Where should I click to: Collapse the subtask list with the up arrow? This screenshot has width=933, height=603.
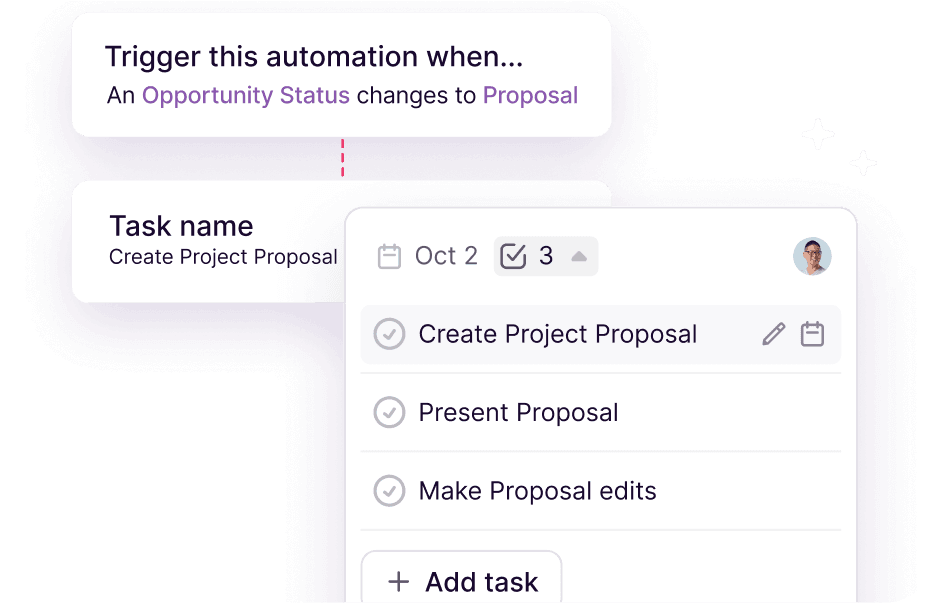tap(578, 257)
